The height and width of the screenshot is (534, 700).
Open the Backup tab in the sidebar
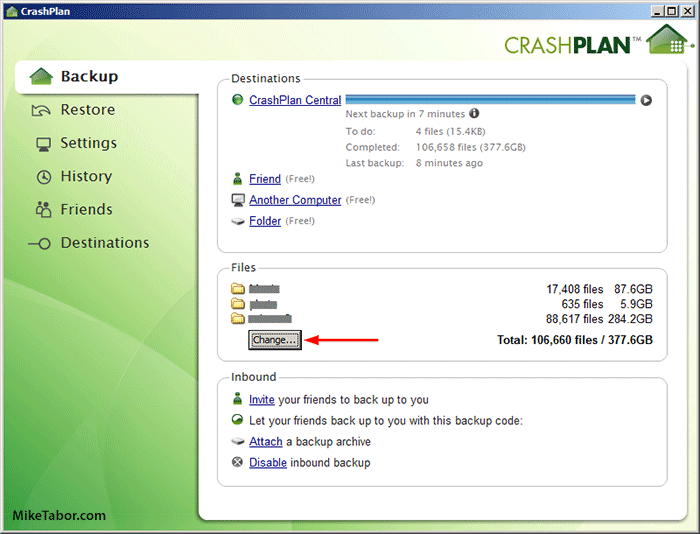click(x=107, y=77)
